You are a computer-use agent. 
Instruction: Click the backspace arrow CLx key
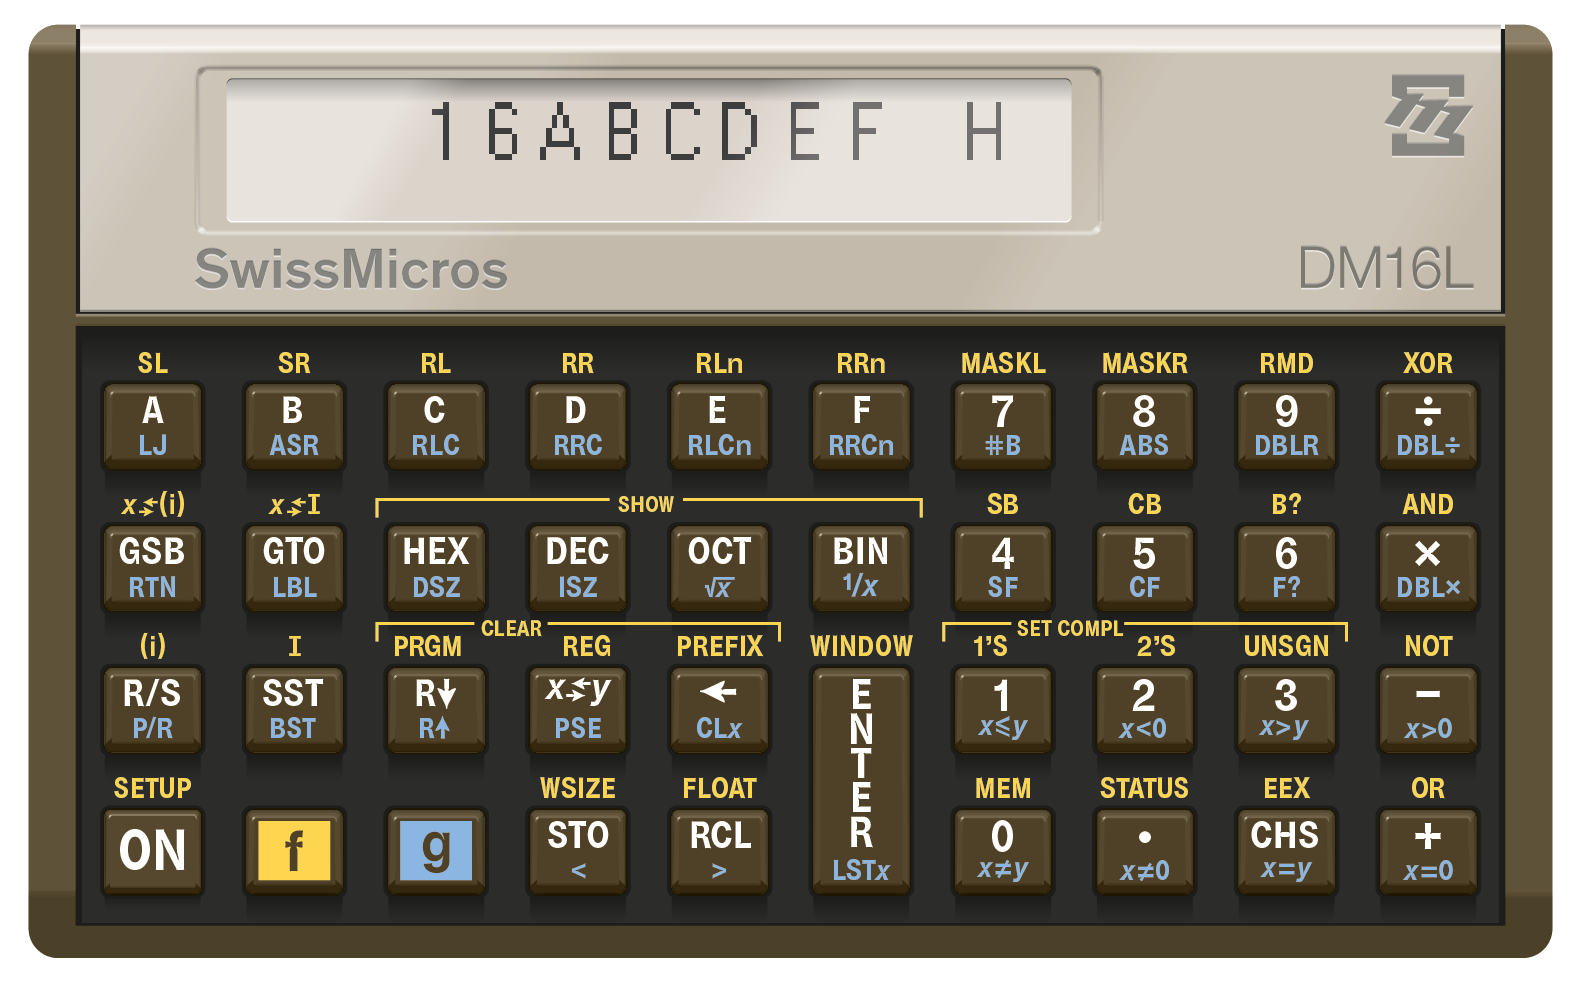click(719, 710)
